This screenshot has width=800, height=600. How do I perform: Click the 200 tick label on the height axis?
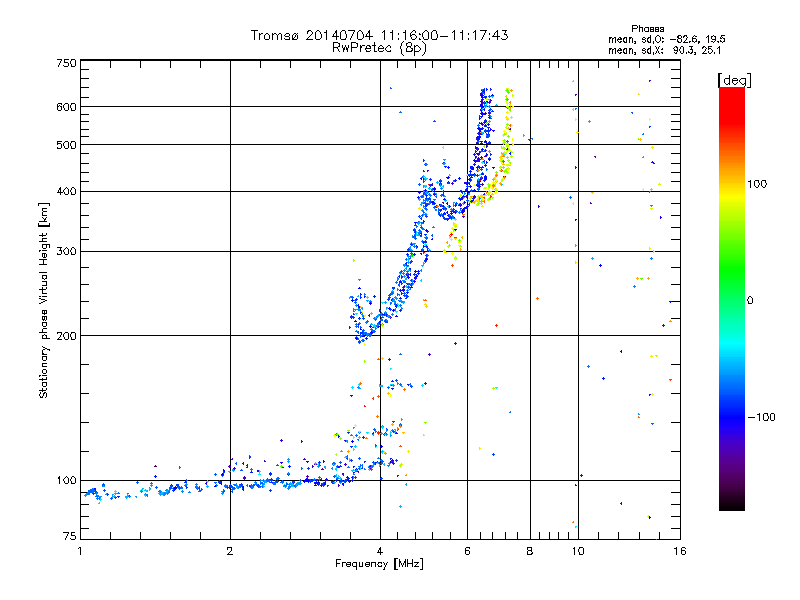[66, 336]
